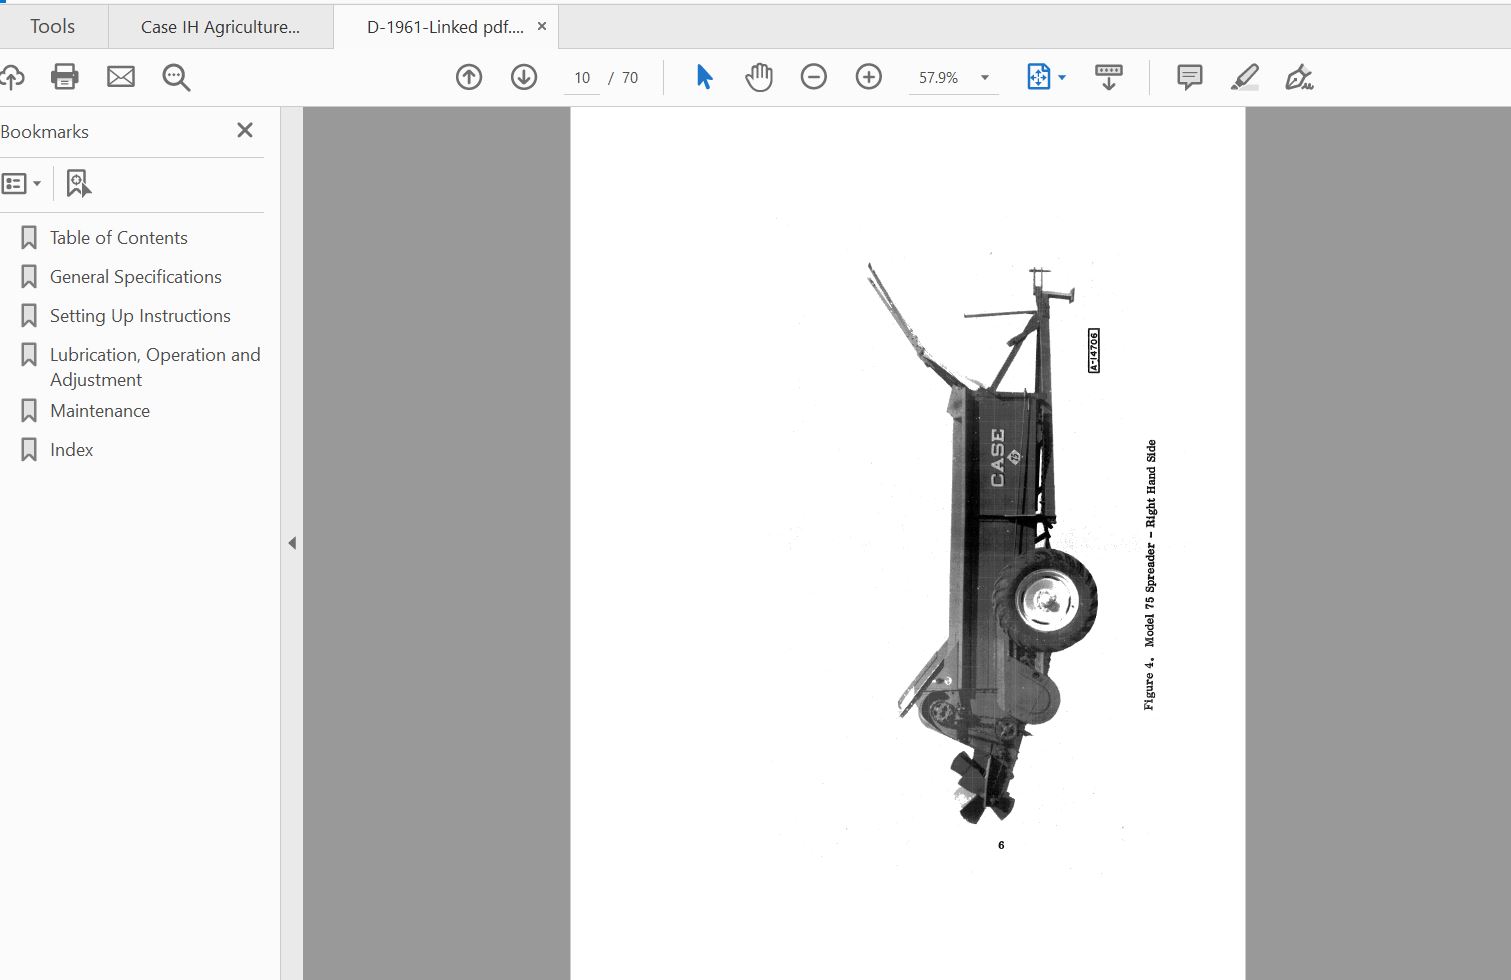Viewport: 1511px width, 980px height.
Task: Switch to the Tools tab
Action: (x=52, y=27)
